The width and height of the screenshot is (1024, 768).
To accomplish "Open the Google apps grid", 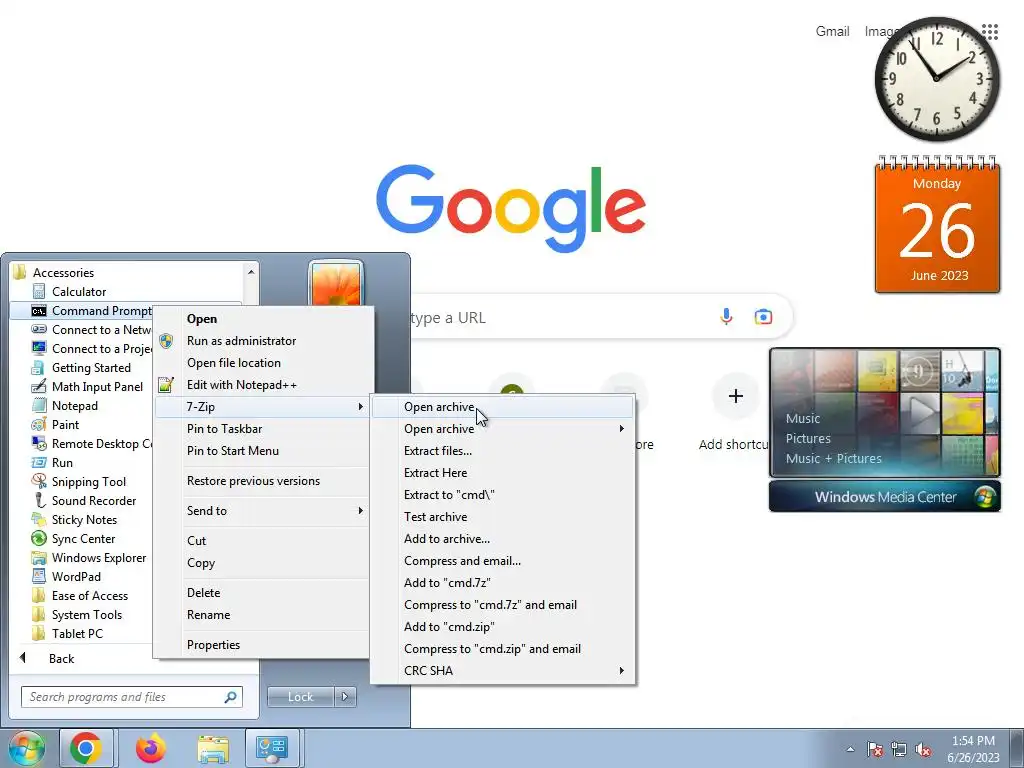I will (x=990, y=31).
